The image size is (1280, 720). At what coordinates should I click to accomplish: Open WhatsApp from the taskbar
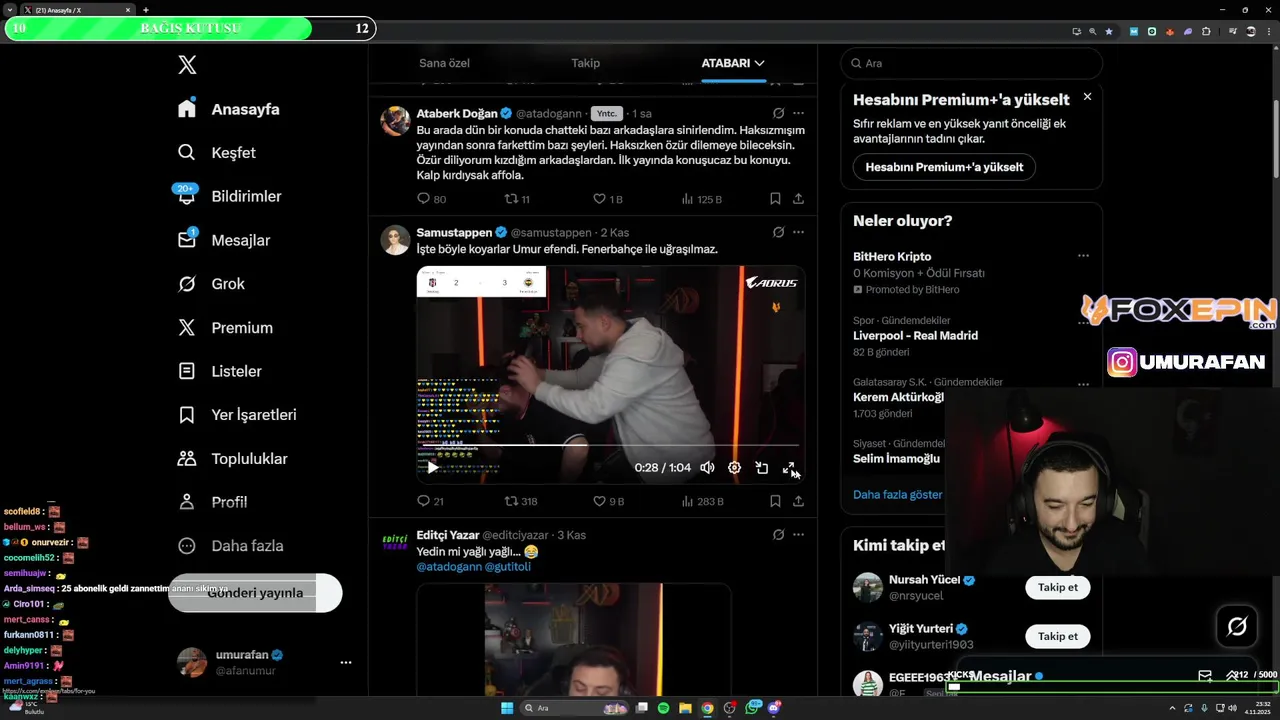[x=752, y=708]
